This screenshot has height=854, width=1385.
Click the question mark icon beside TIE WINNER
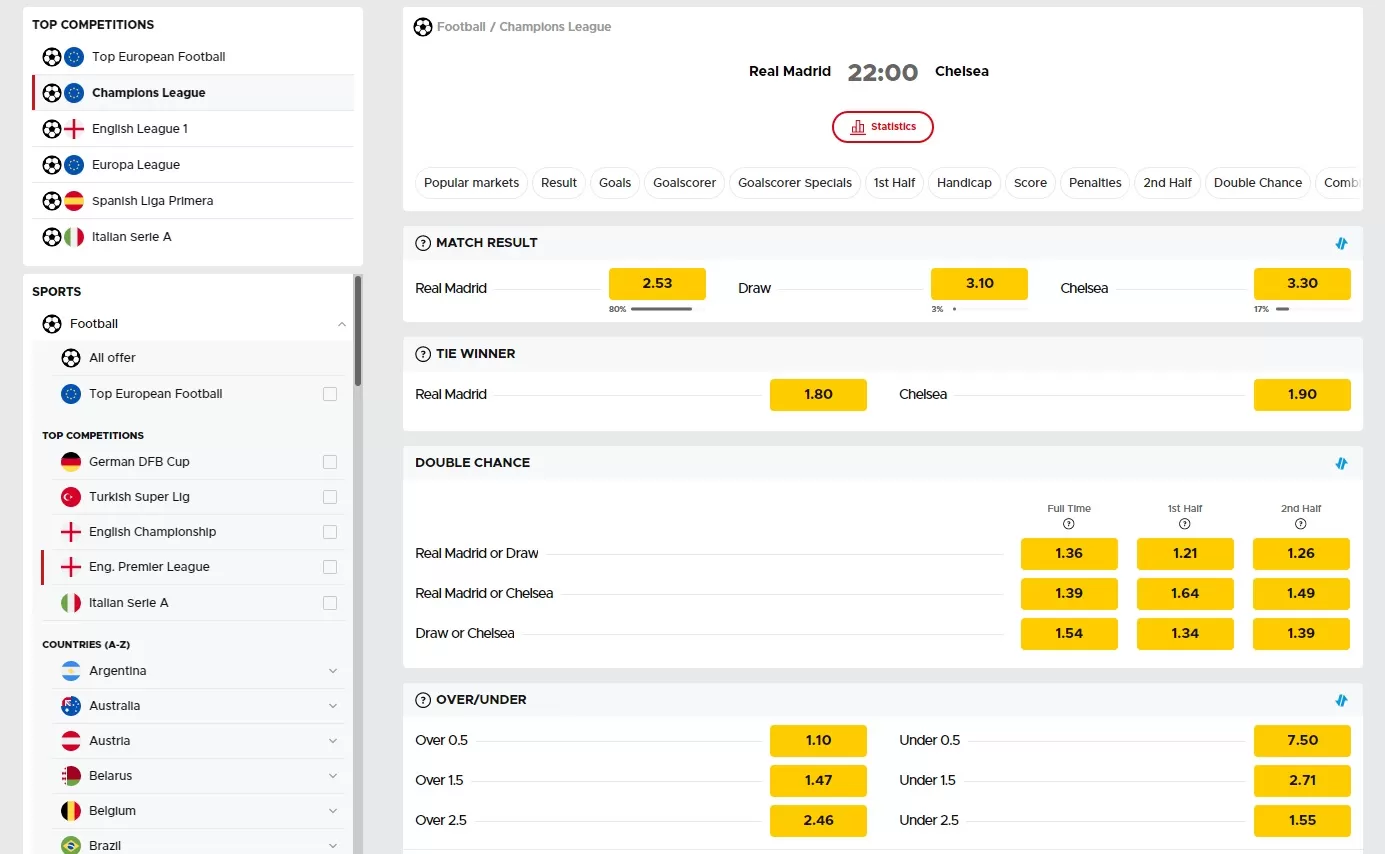click(x=423, y=354)
